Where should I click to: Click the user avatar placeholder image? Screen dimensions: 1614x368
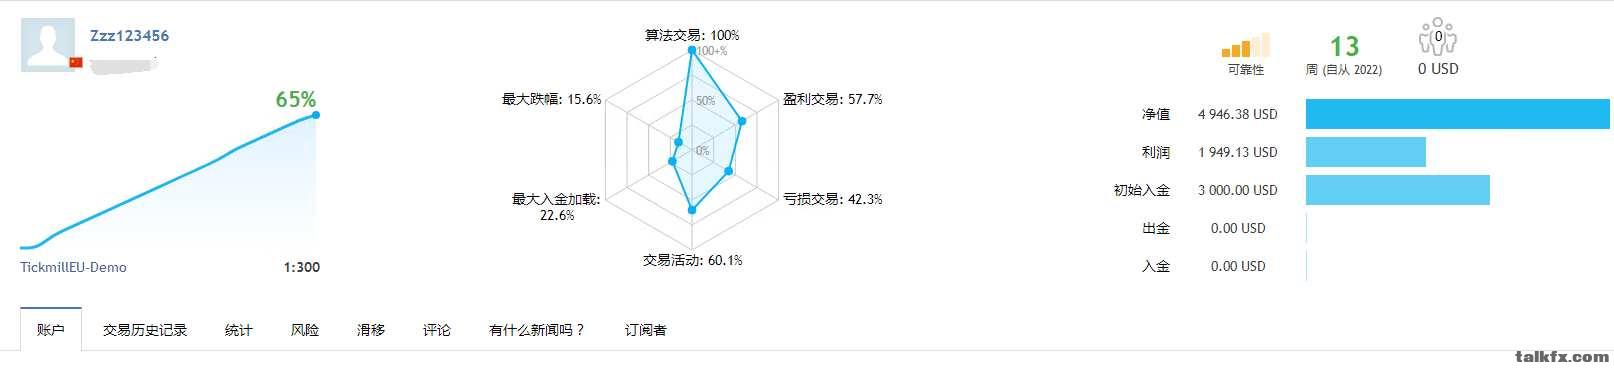click(47, 46)
